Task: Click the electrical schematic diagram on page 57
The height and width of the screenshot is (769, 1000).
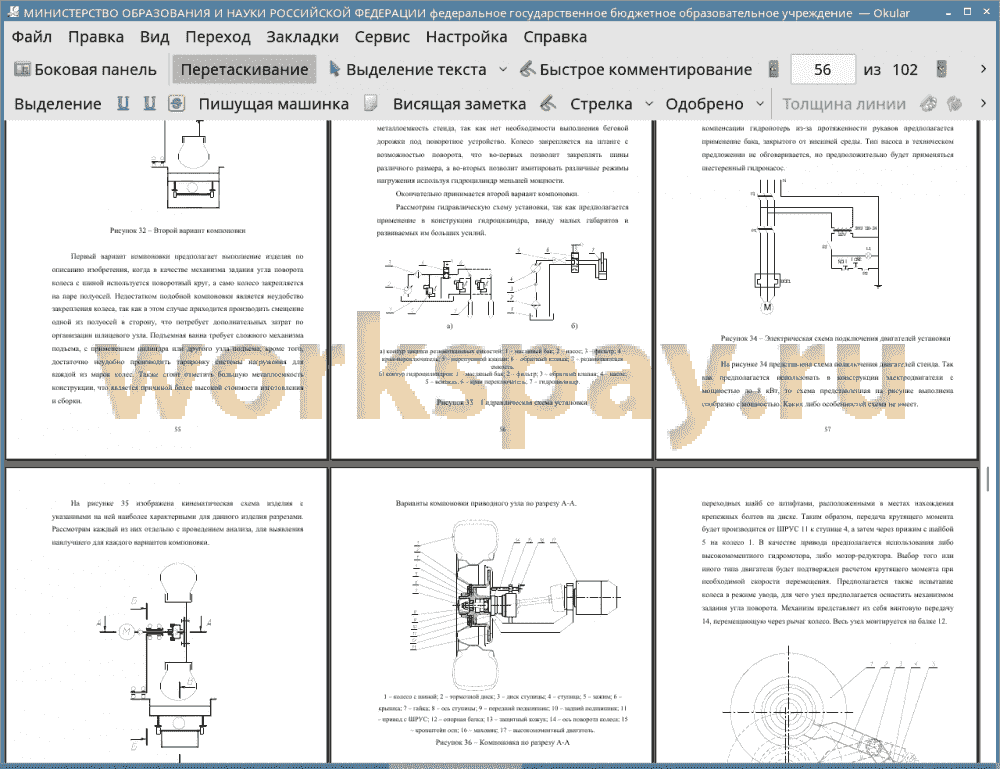Action: click(x=818, y=247)
